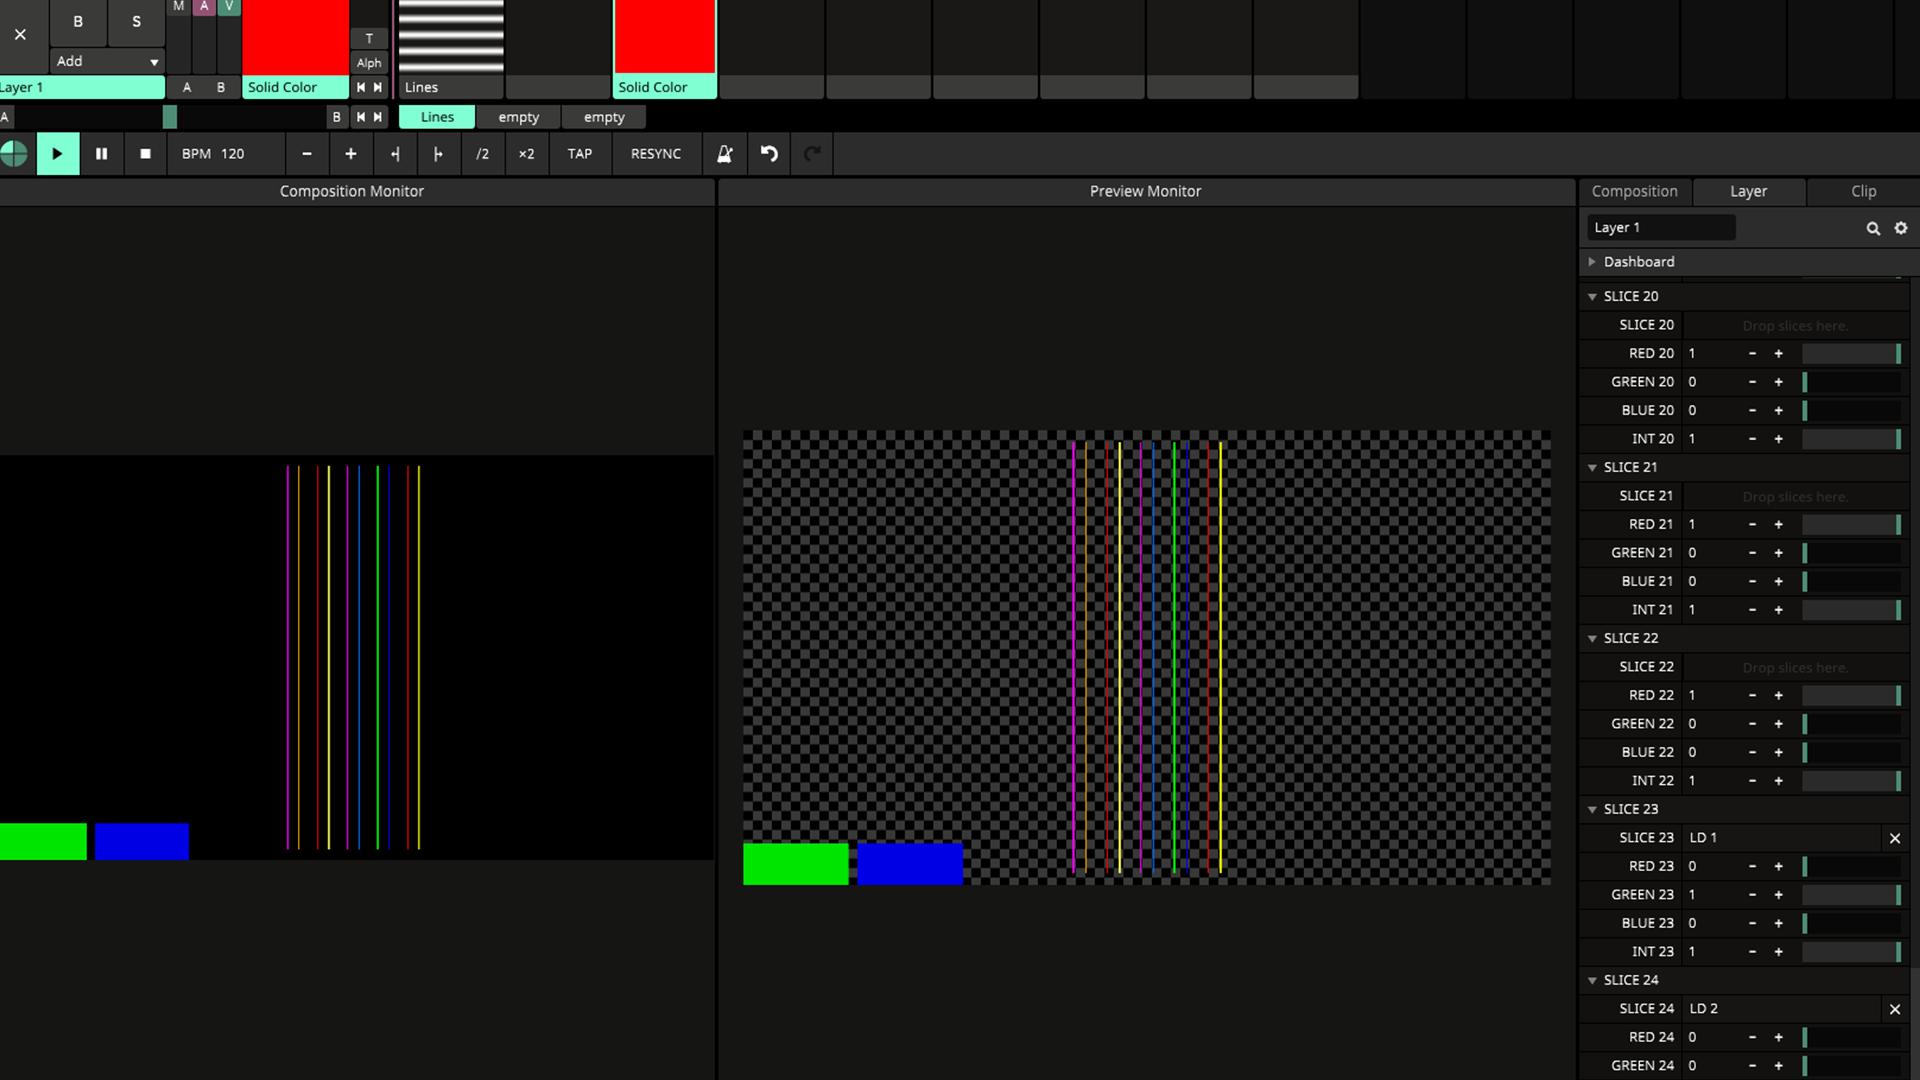Remove LD 1 from SLICE 23
1920x1080 pixels.
[1894, 838]
